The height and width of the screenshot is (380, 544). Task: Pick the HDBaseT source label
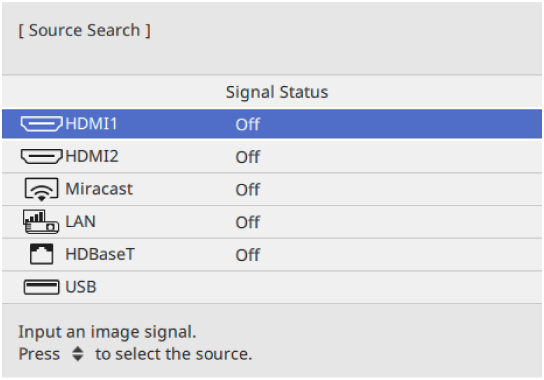click(x=100, y=254)
